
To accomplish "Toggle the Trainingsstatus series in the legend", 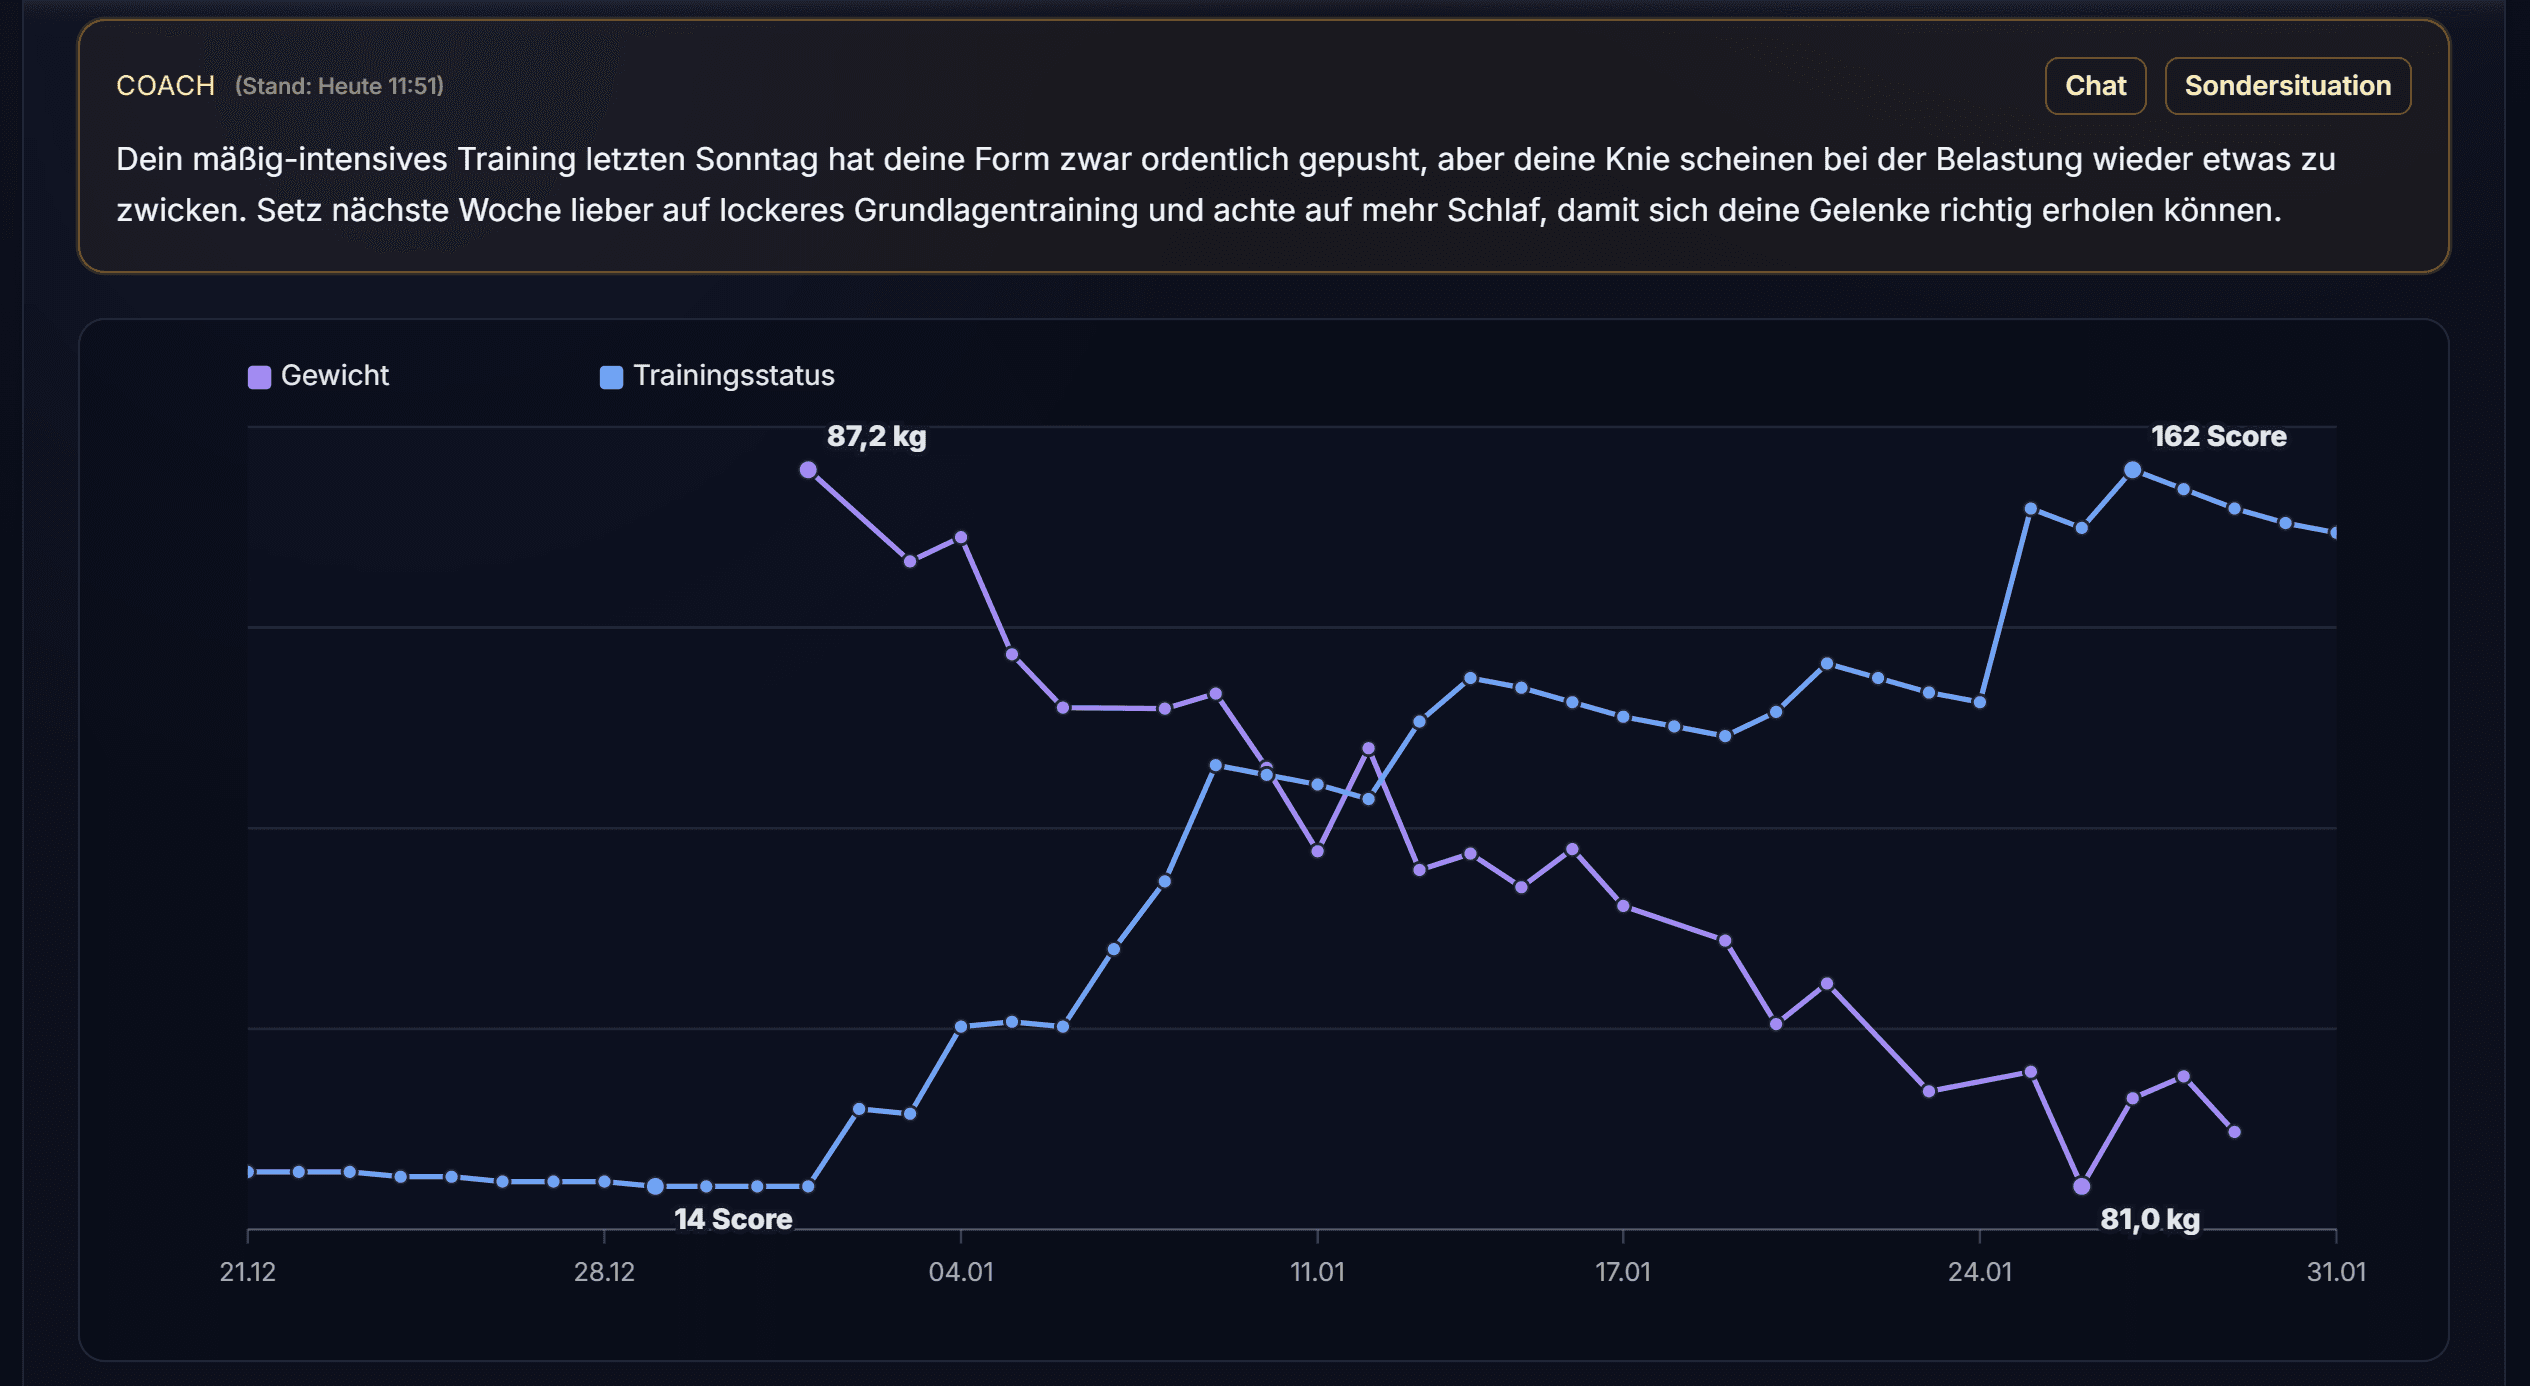I will [x=733, y=375].
